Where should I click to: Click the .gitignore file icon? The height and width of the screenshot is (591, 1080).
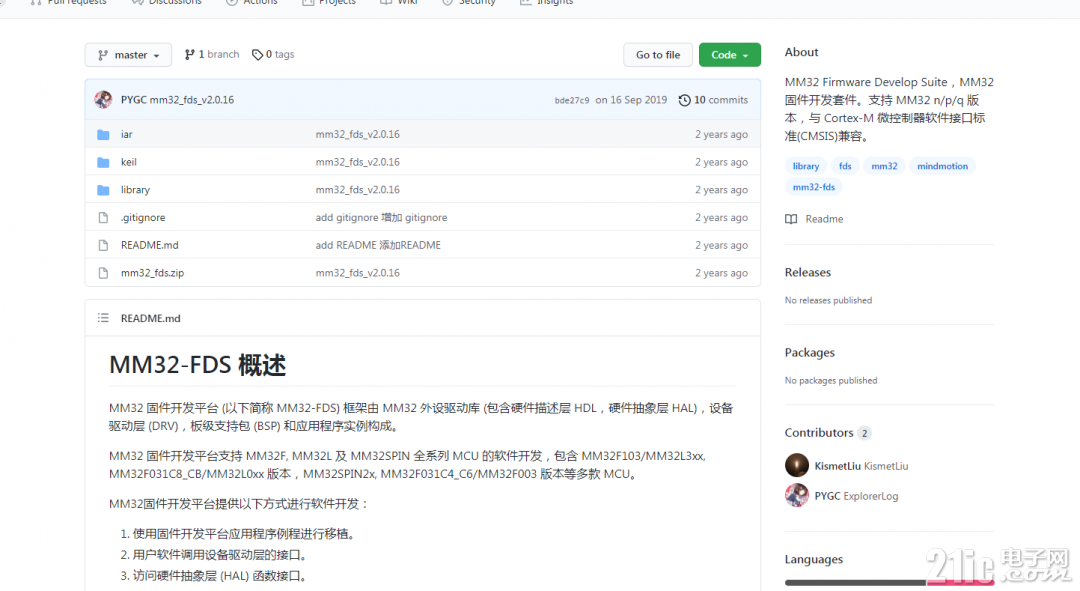[x=103, y=218]
